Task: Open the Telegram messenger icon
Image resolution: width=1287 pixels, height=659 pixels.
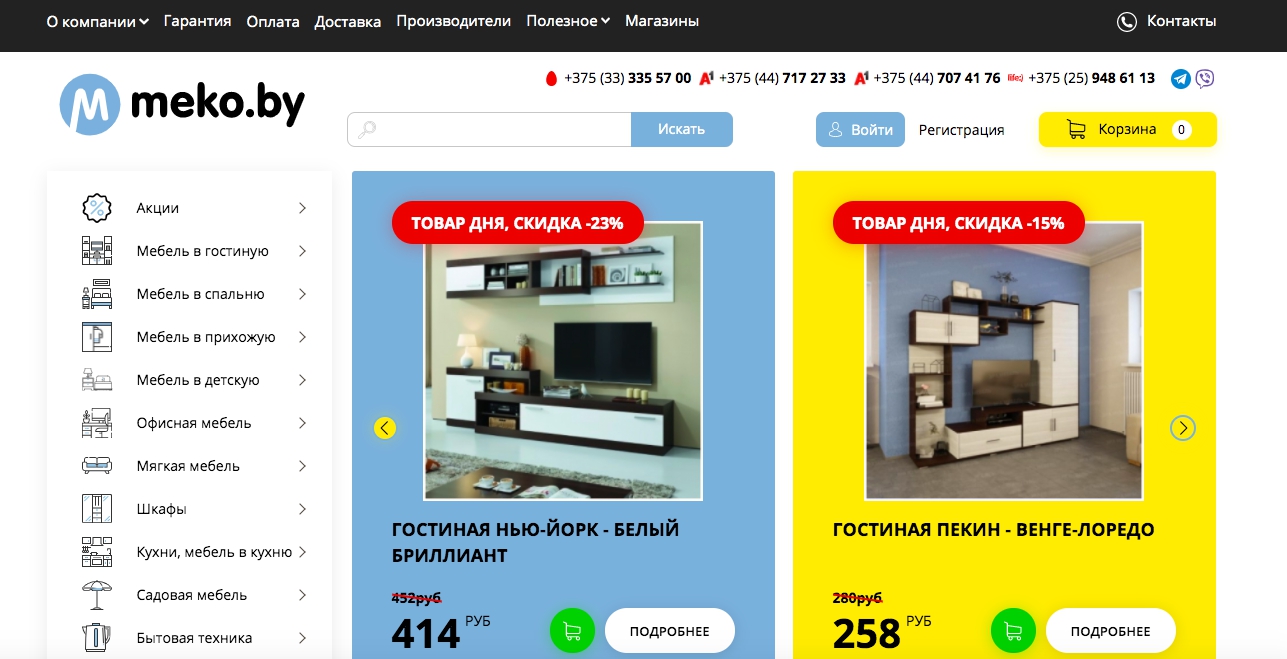Action: (x=1181, y=79)
